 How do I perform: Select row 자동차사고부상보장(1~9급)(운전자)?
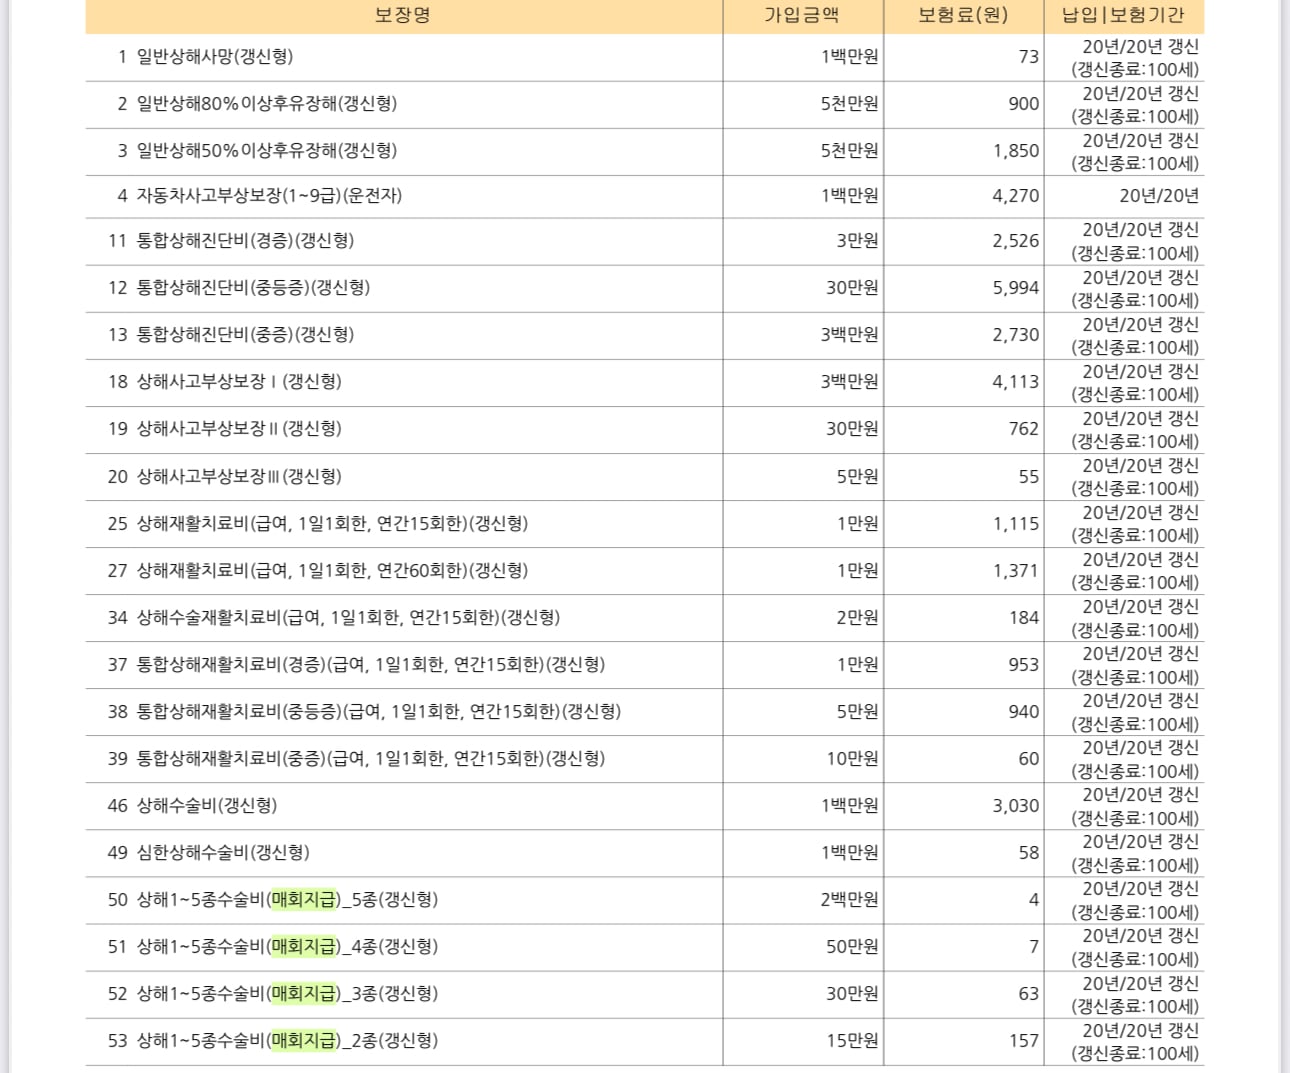(x=645, y=196)
